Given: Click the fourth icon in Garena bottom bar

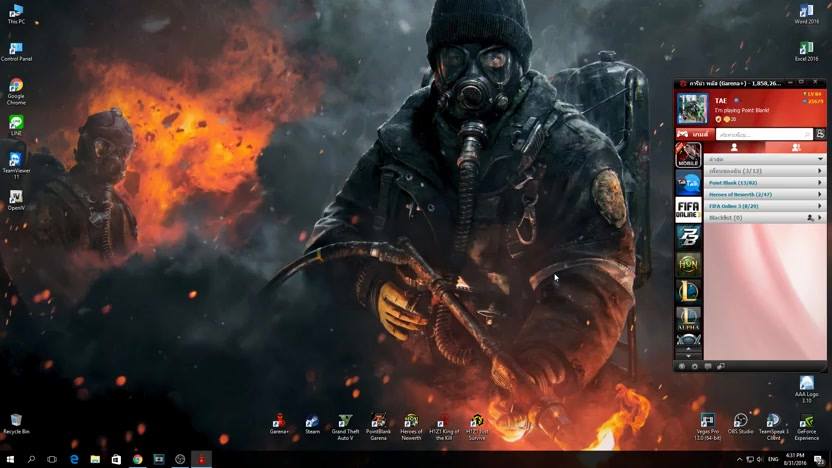Looking at the screenshot, I should 721,366.
